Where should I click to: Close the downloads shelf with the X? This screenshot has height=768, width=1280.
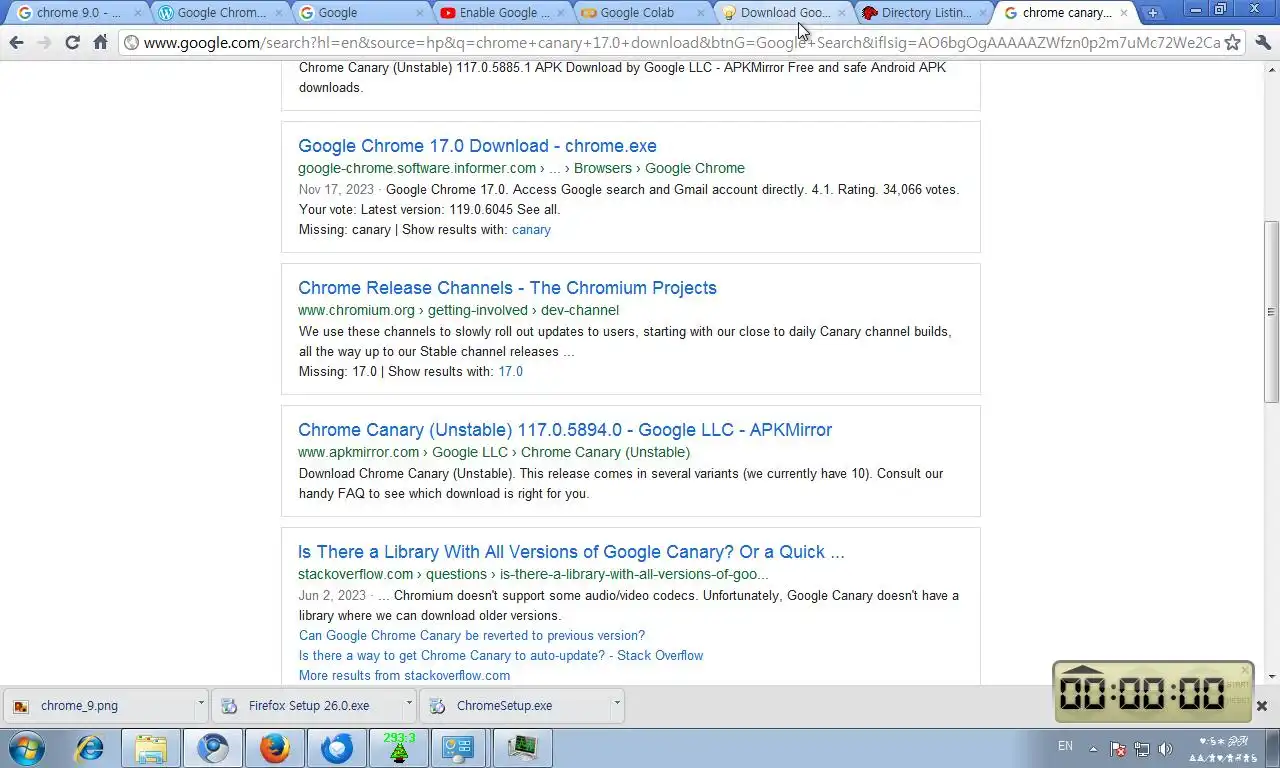point(1262,705)
